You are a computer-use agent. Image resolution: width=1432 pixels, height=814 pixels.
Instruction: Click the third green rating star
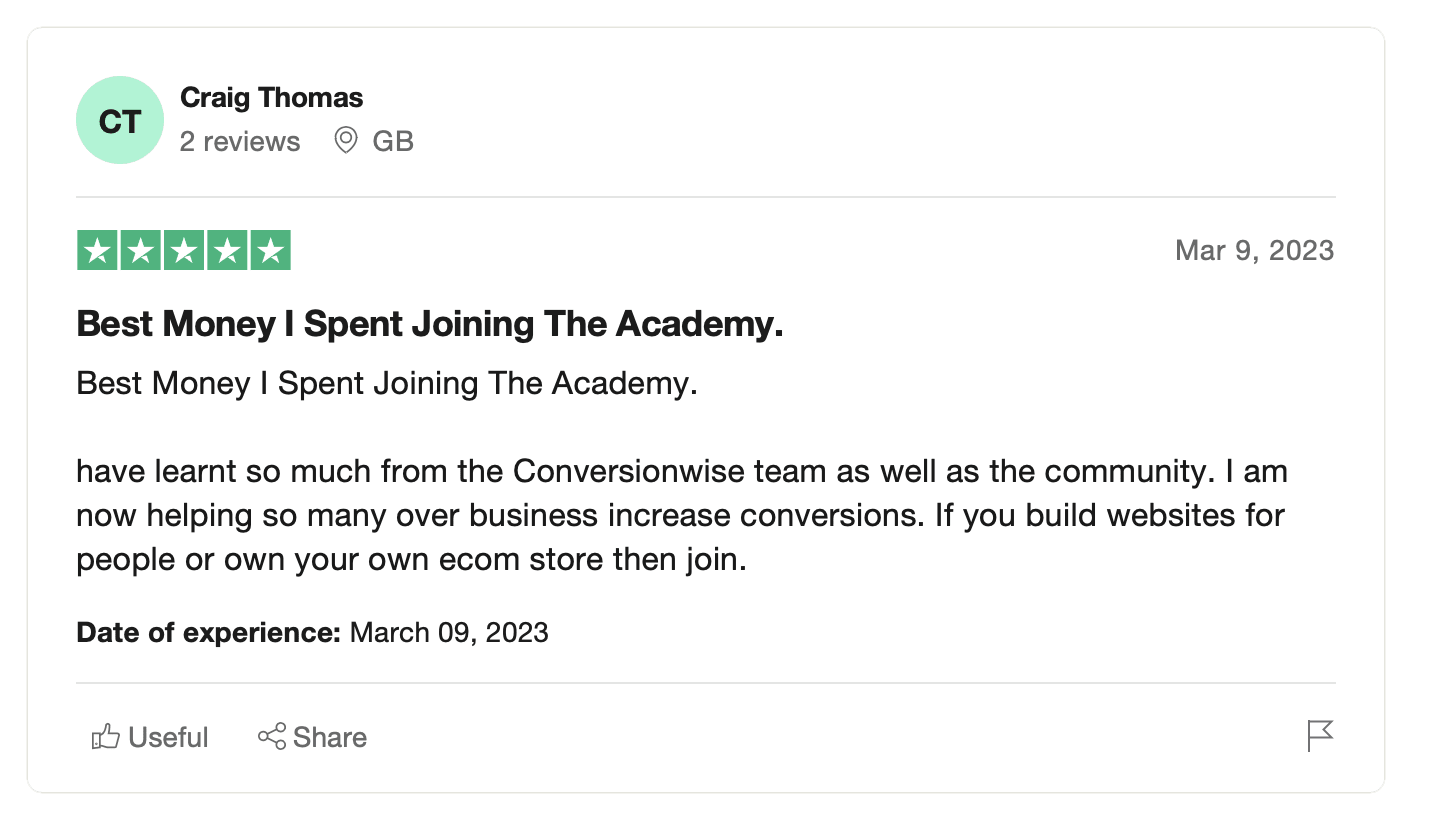point(184,251)
